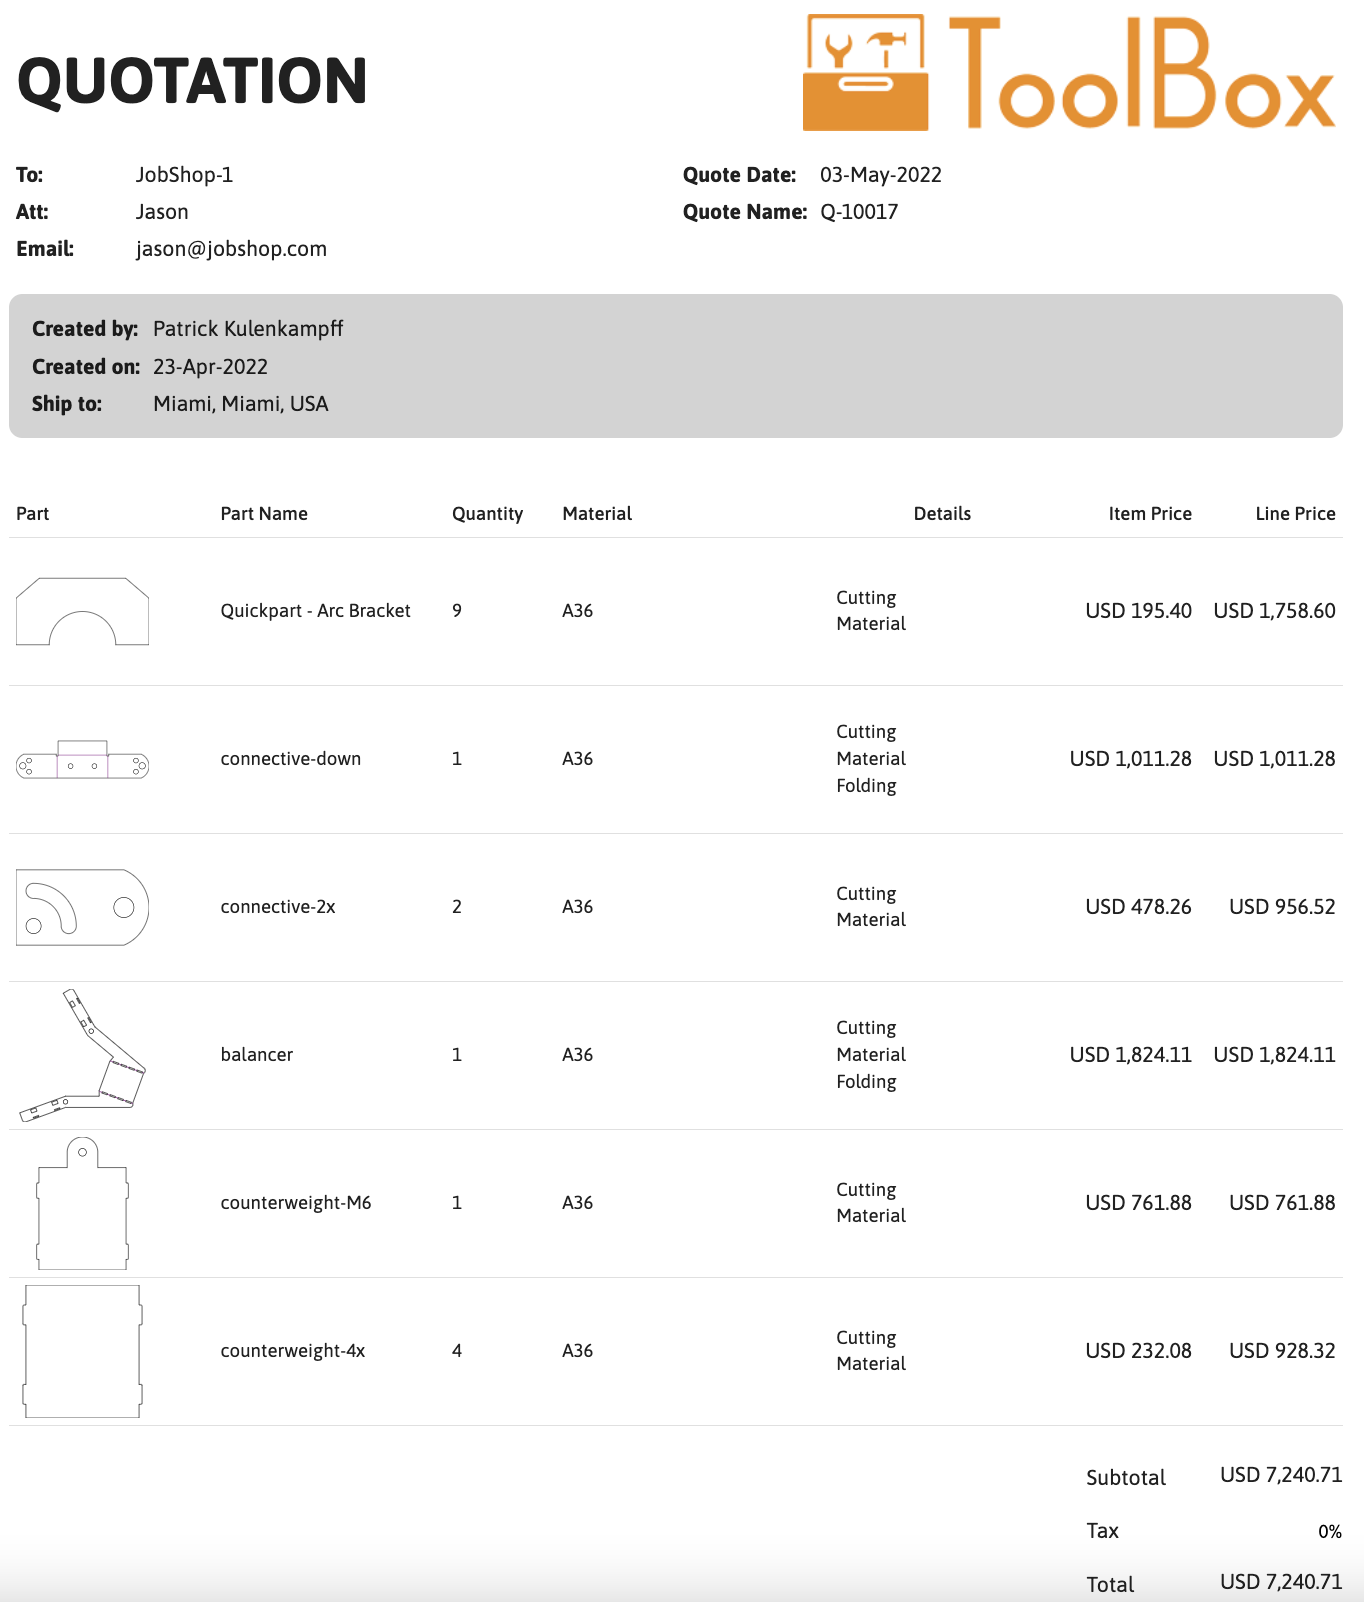Viewport: 1364px width, 1602px height.
Task: Click the Arc Bracket part thumbnail
Action: point(83,611)
